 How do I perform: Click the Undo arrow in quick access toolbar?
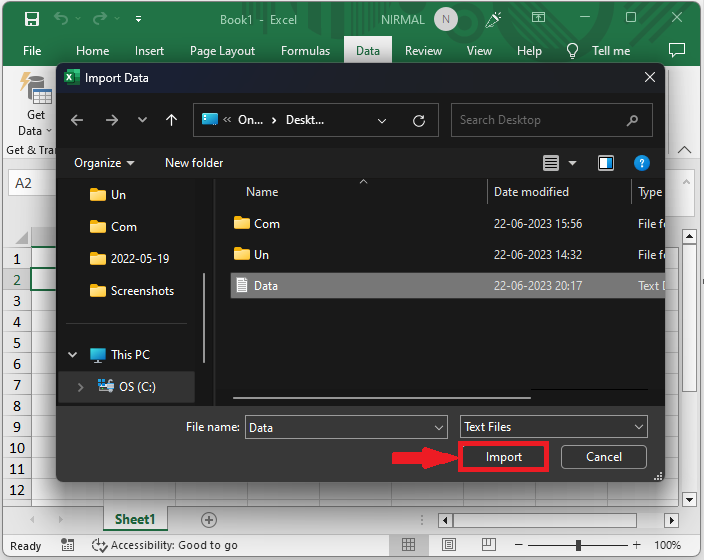coord(61,18)
